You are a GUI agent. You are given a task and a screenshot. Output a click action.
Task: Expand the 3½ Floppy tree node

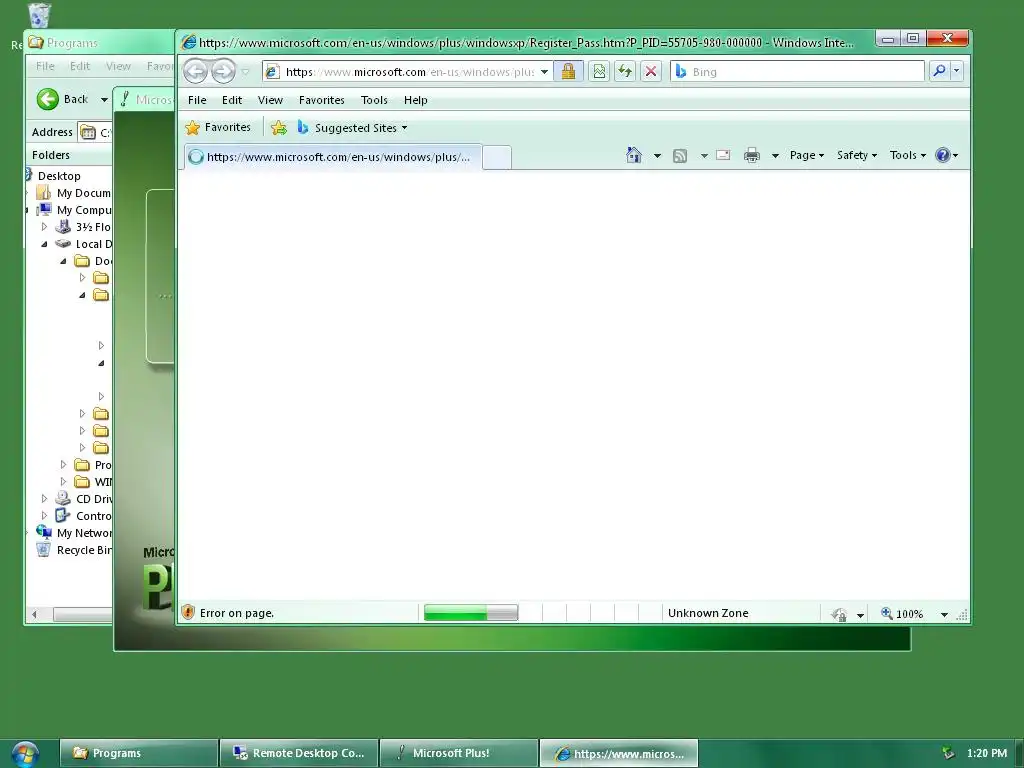(44, 227)
